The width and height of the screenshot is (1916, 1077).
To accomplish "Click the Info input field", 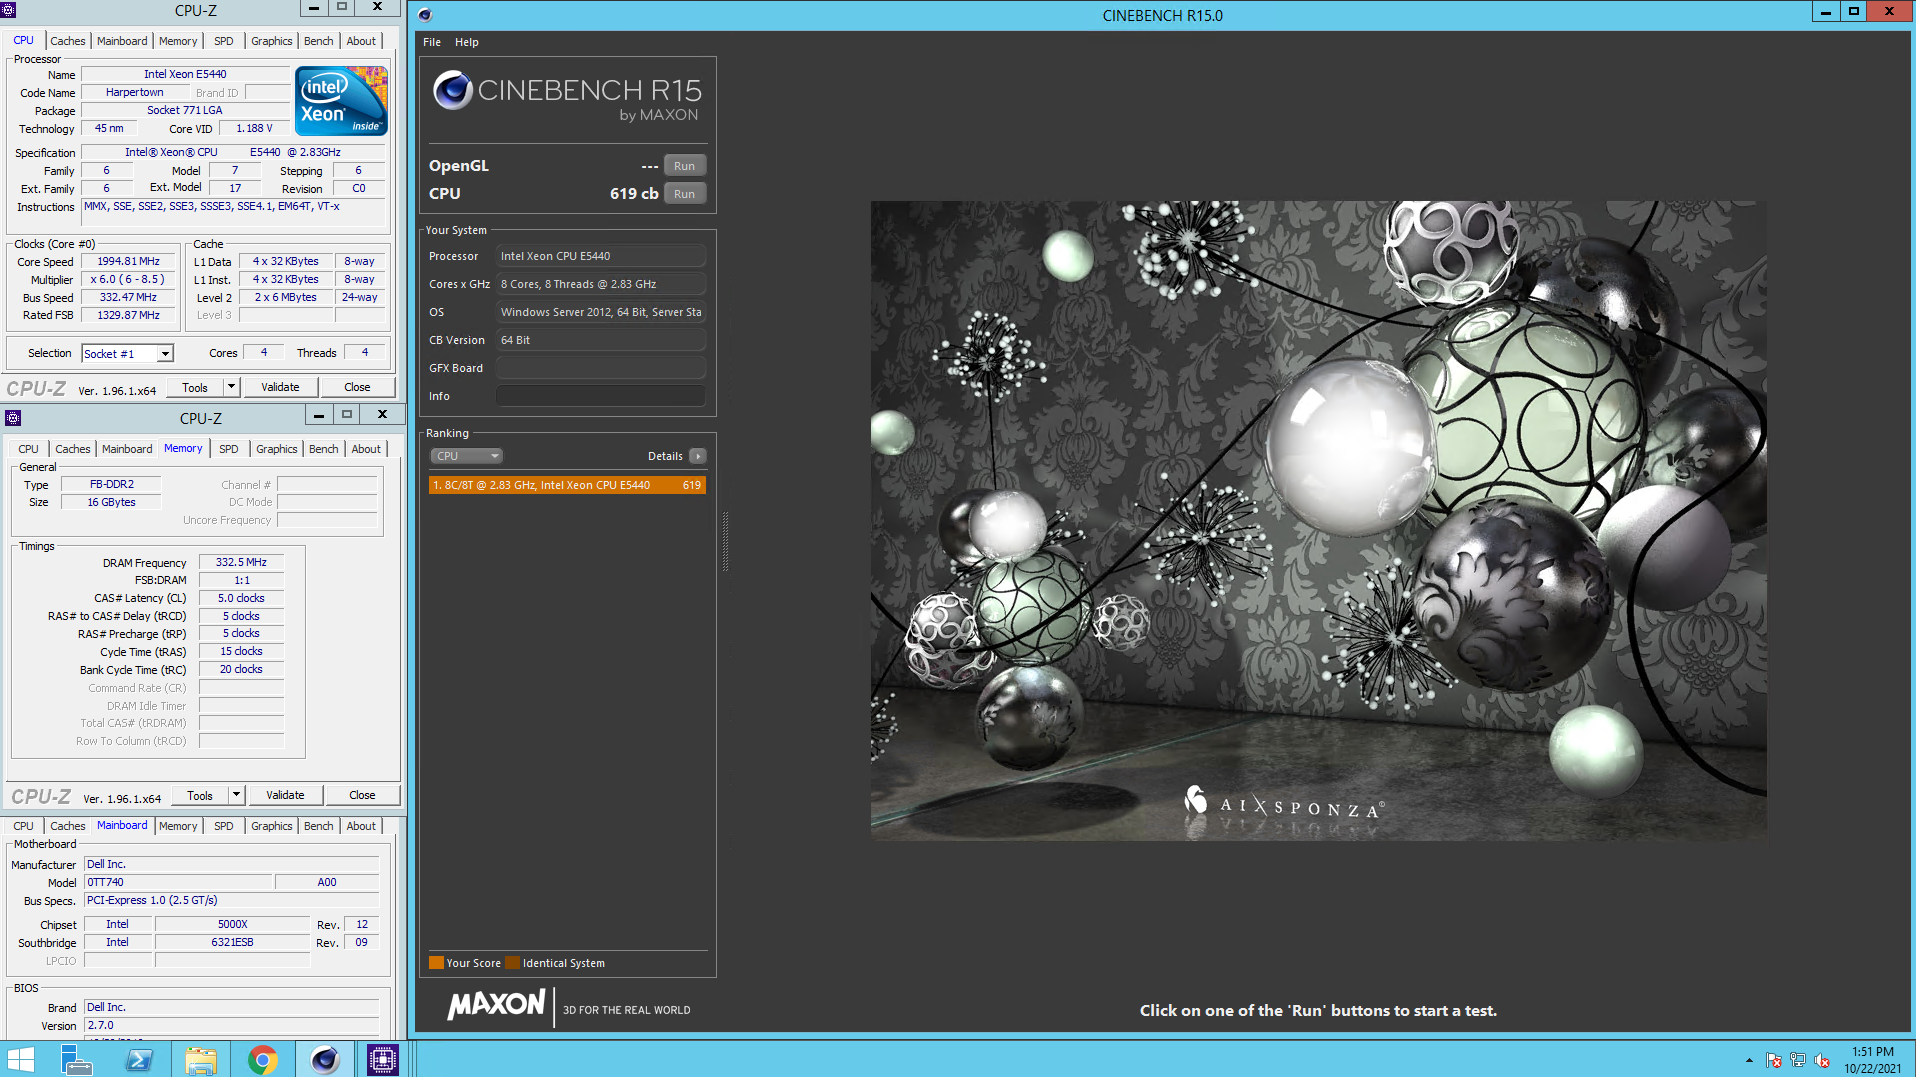I will pos(601,396).
